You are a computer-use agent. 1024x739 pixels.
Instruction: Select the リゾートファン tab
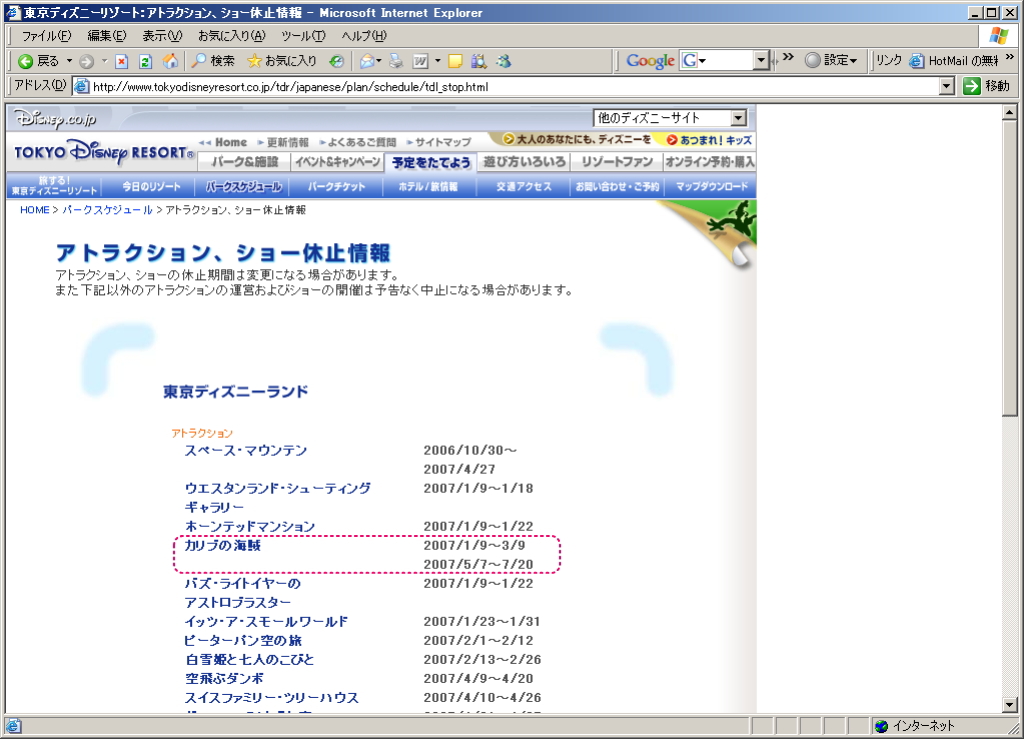coord(617,162)
